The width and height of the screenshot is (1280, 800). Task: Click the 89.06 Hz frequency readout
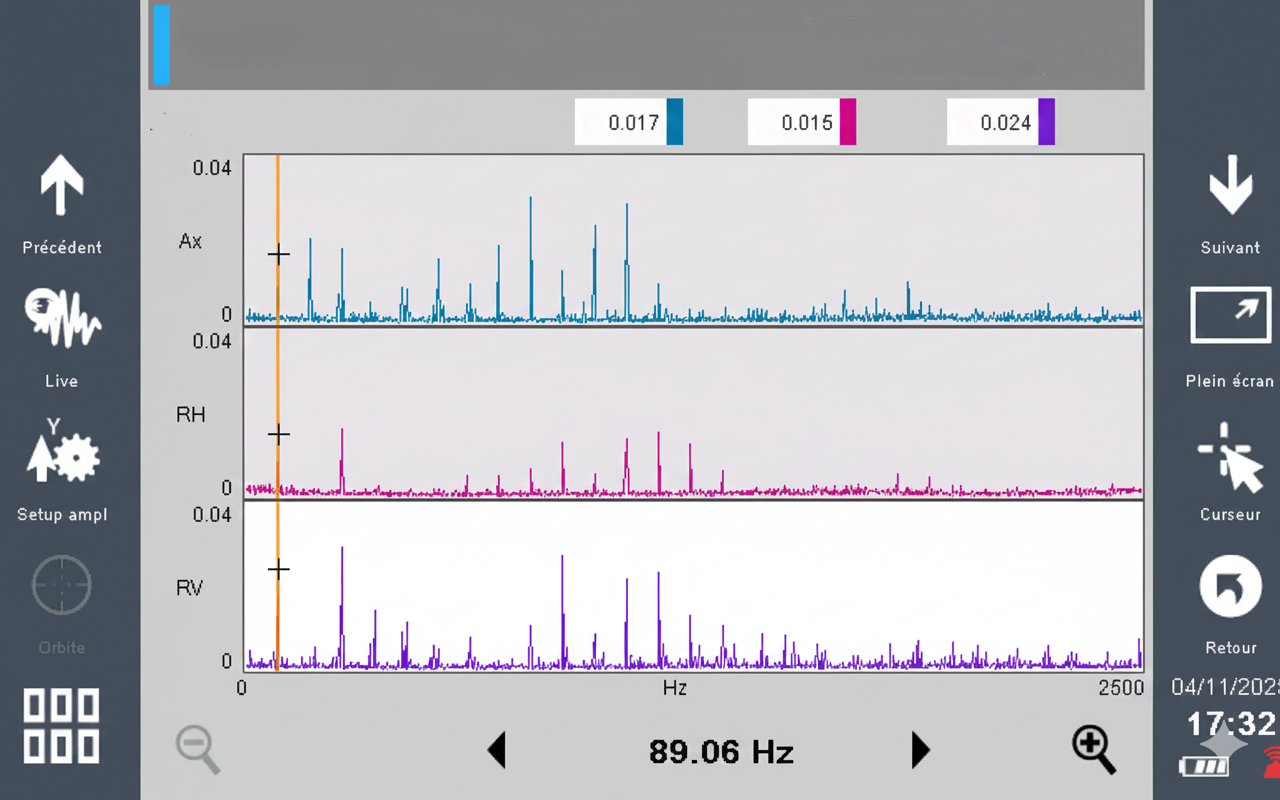tap(721, 751)
